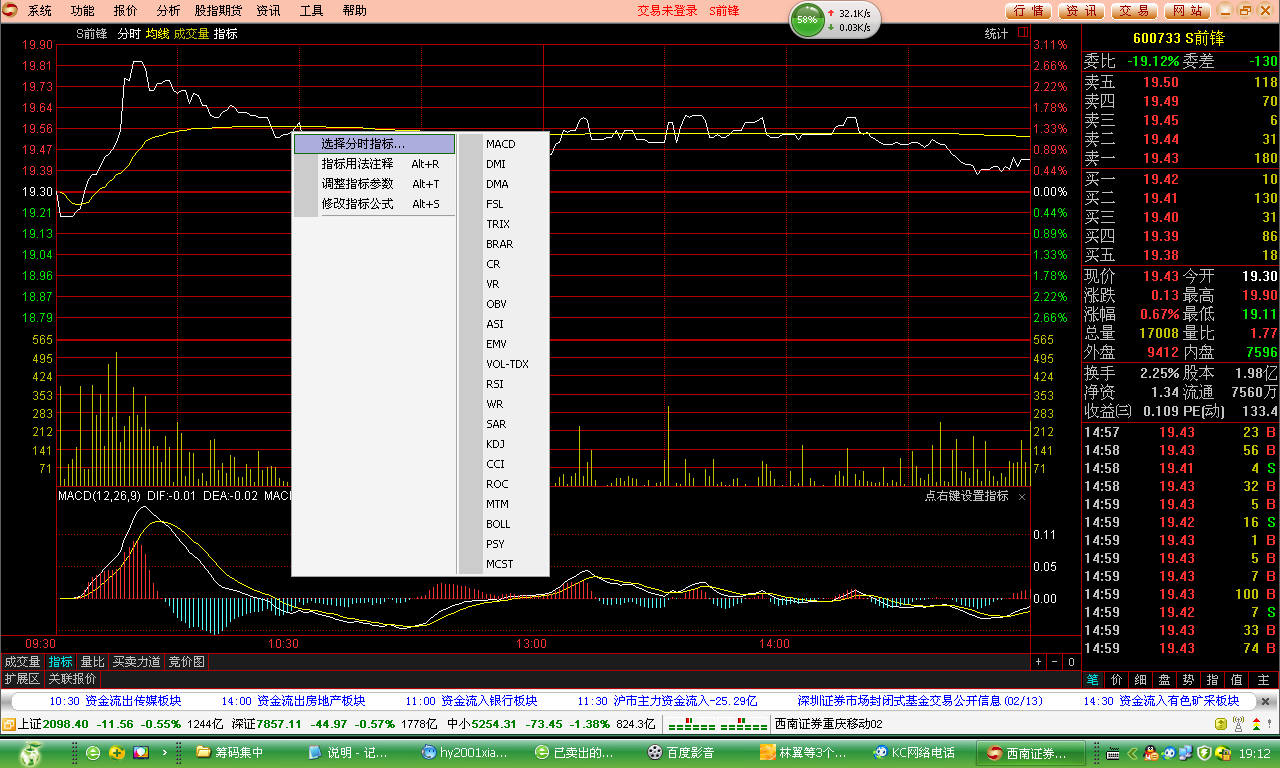Image resolution: width=1280 pixels, height=768 pixels.
Task: Open KC网络电话 from the taskbar
Action: pyautogui.click(x=915, y=752)
